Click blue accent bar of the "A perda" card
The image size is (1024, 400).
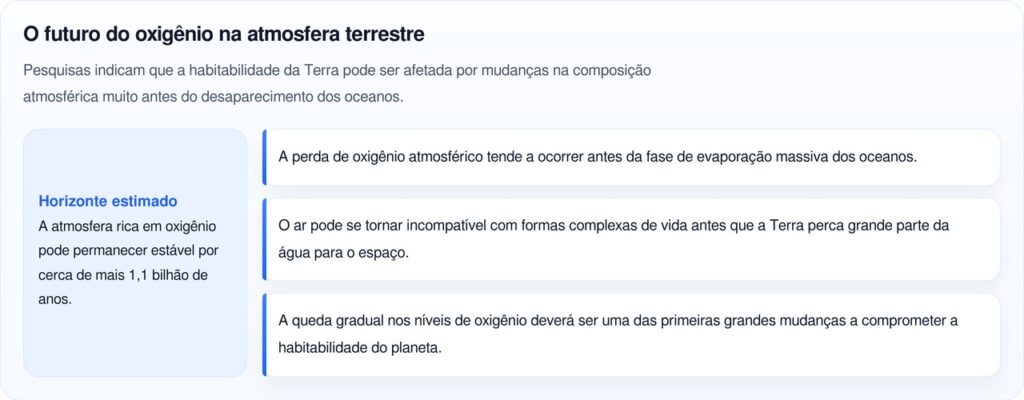tap(264, 157)
